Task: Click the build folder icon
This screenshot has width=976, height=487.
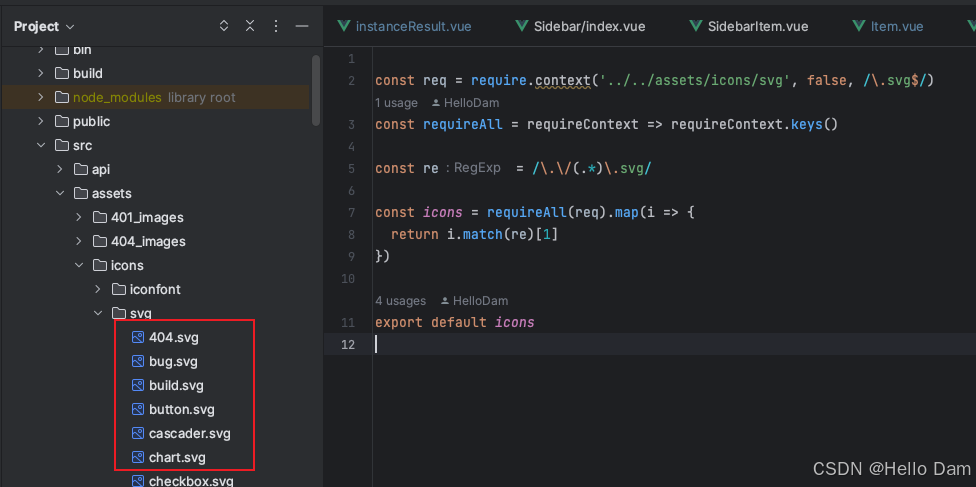Action: [x=61, y=73]
